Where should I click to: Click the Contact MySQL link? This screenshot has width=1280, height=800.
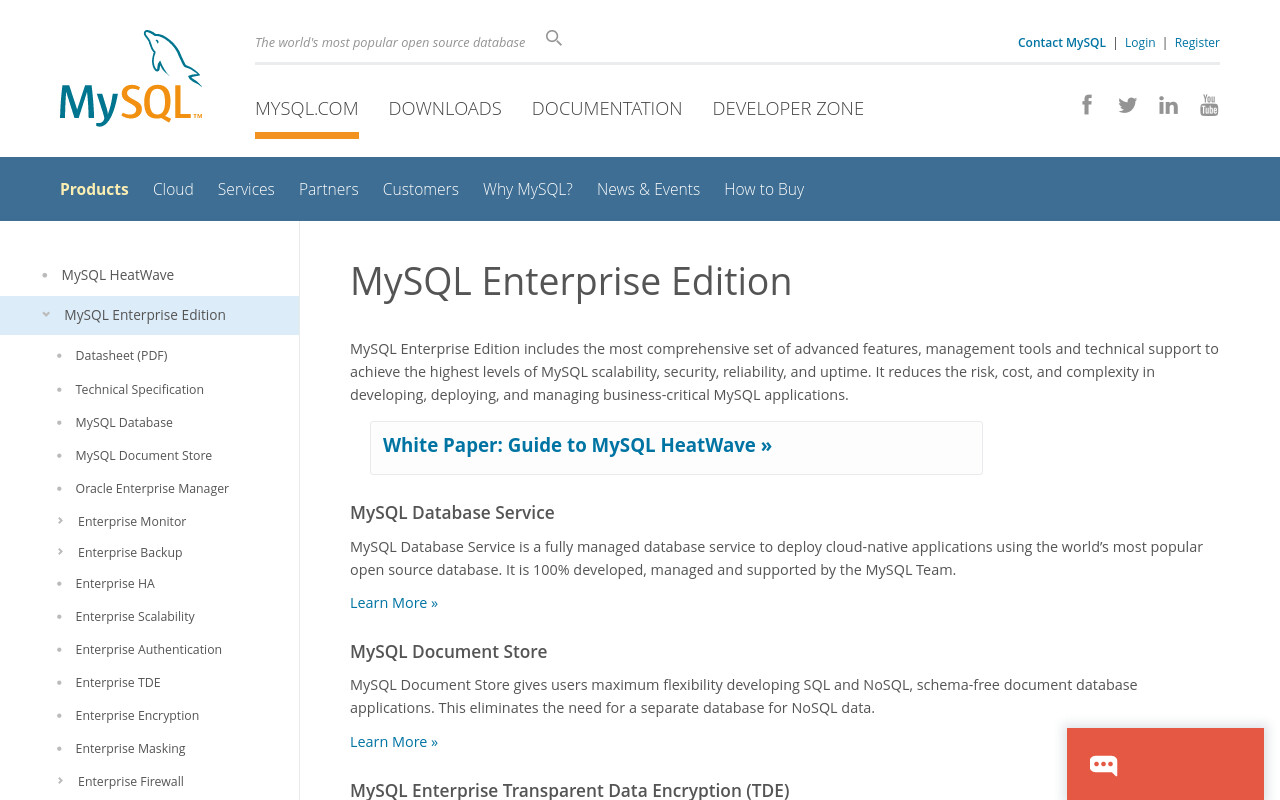1062,42
